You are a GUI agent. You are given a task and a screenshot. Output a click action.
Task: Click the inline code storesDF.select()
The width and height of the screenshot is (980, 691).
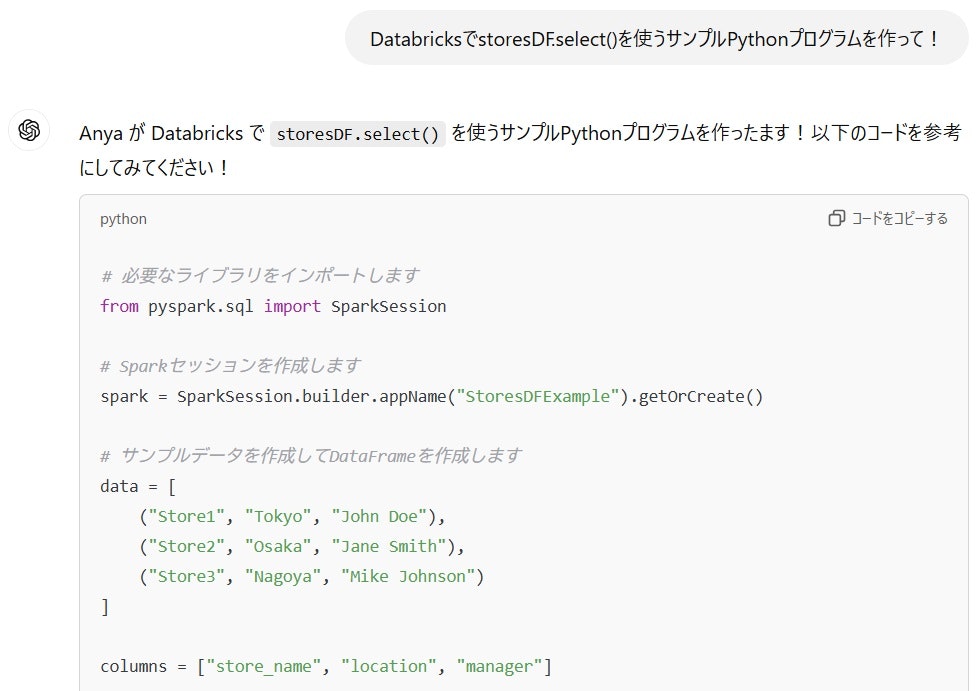(x=358, y=134)
